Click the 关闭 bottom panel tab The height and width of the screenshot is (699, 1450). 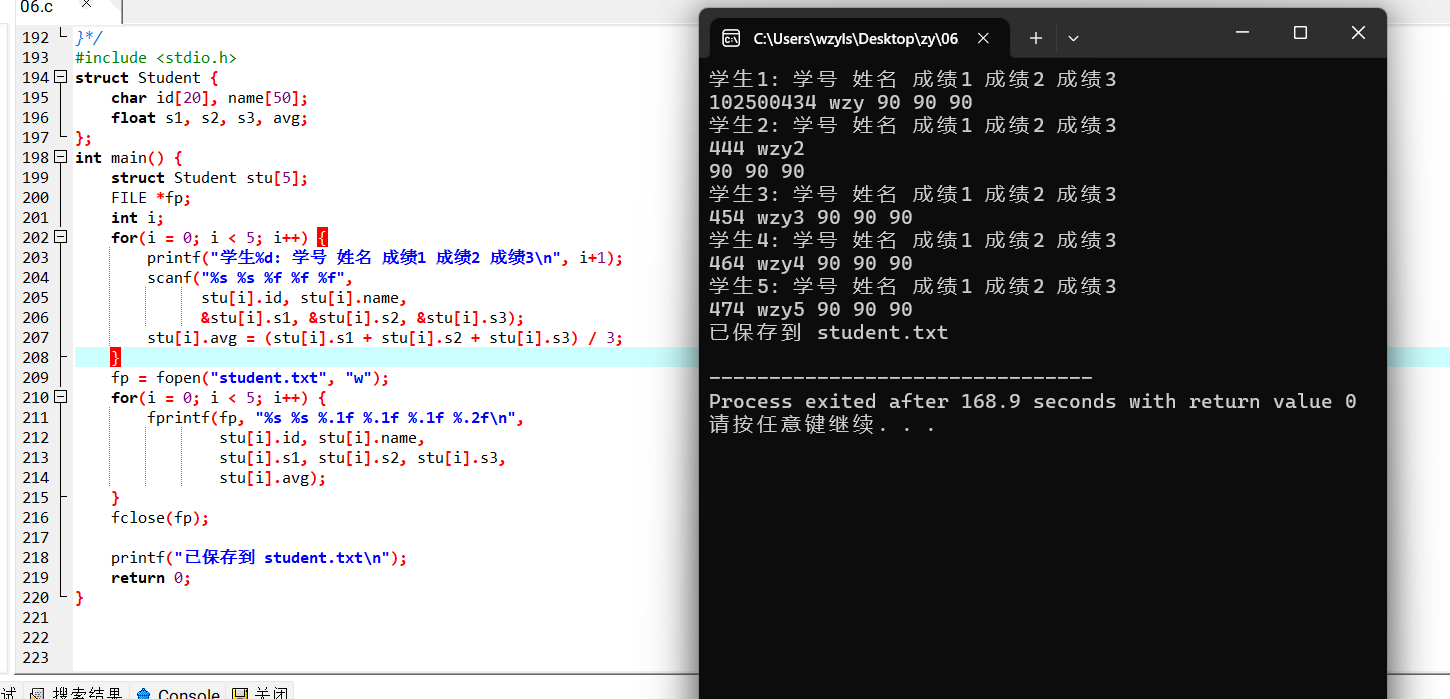(260, 692)
